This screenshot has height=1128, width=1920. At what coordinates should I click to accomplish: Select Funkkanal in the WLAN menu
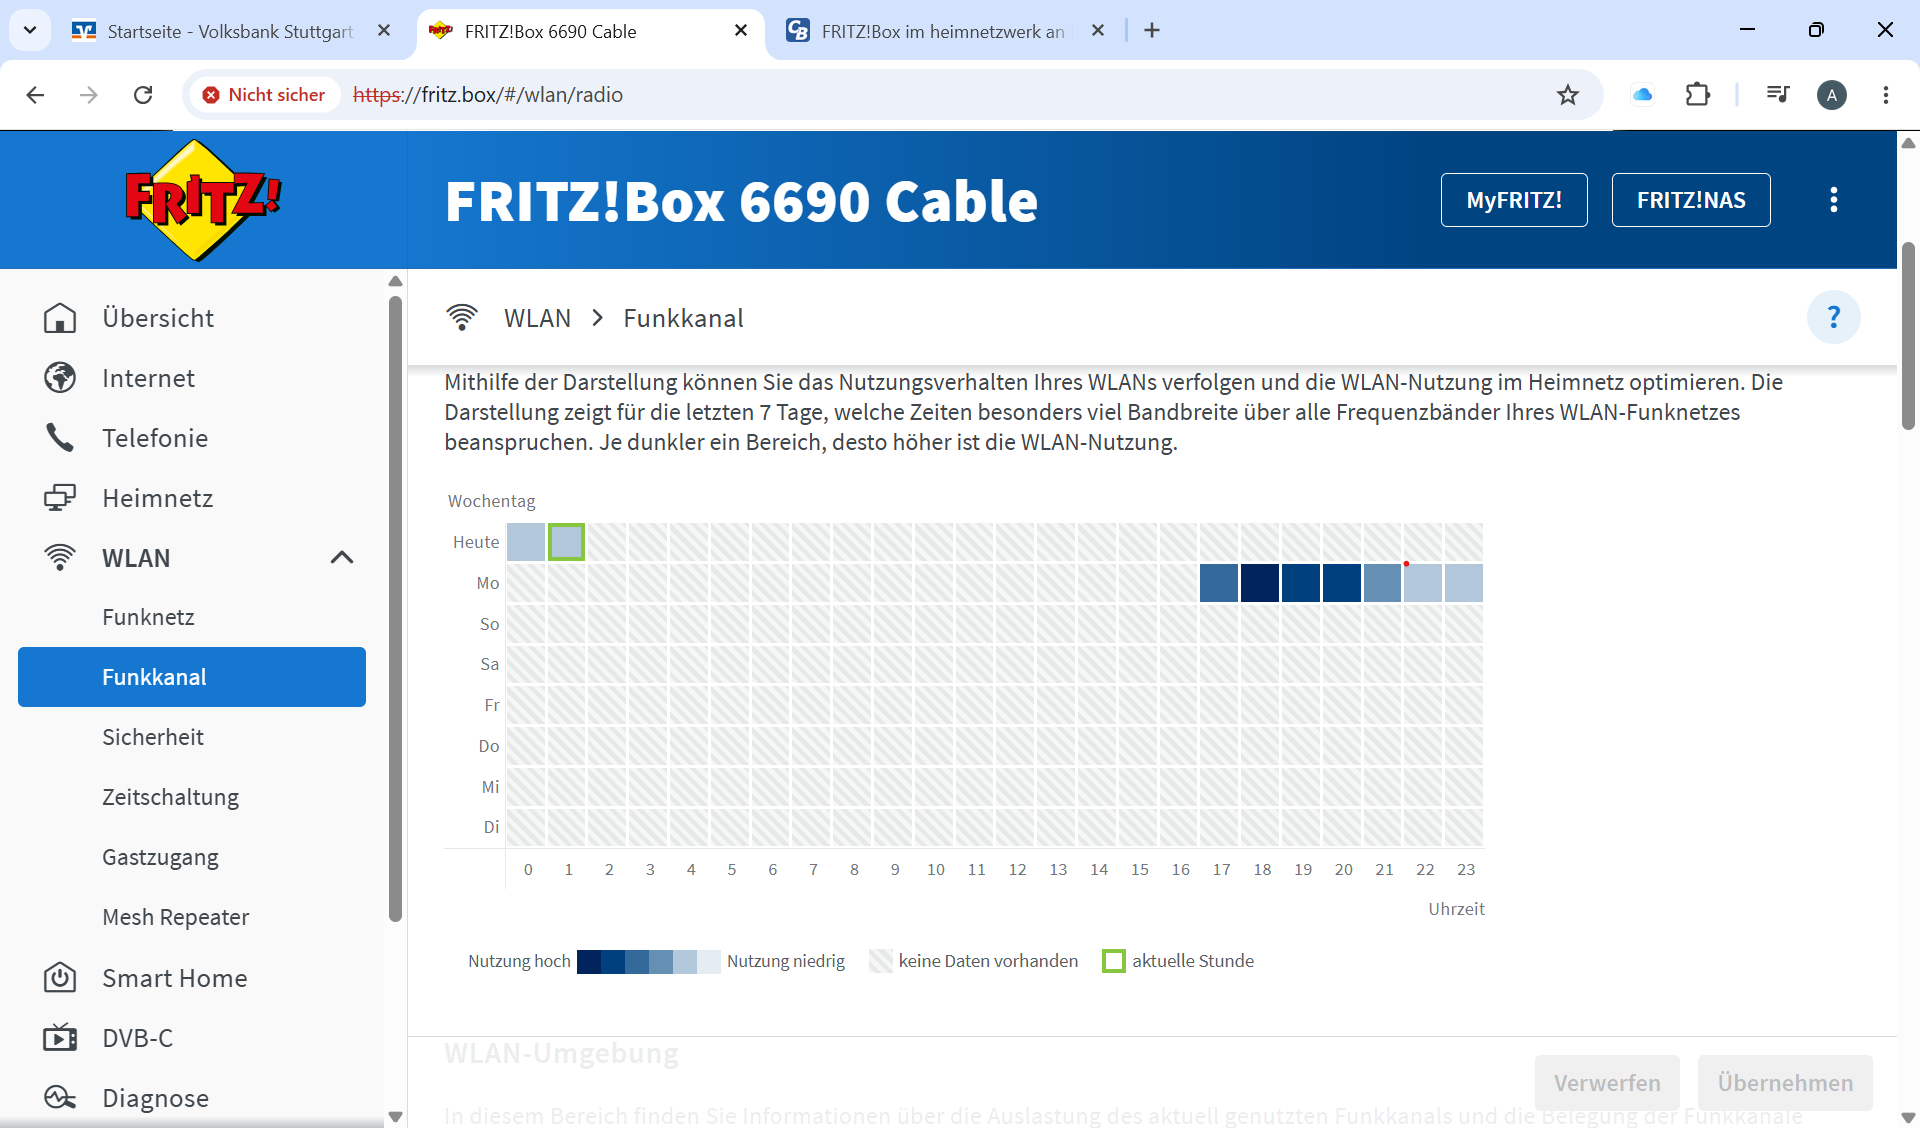(x=192, y=677)
